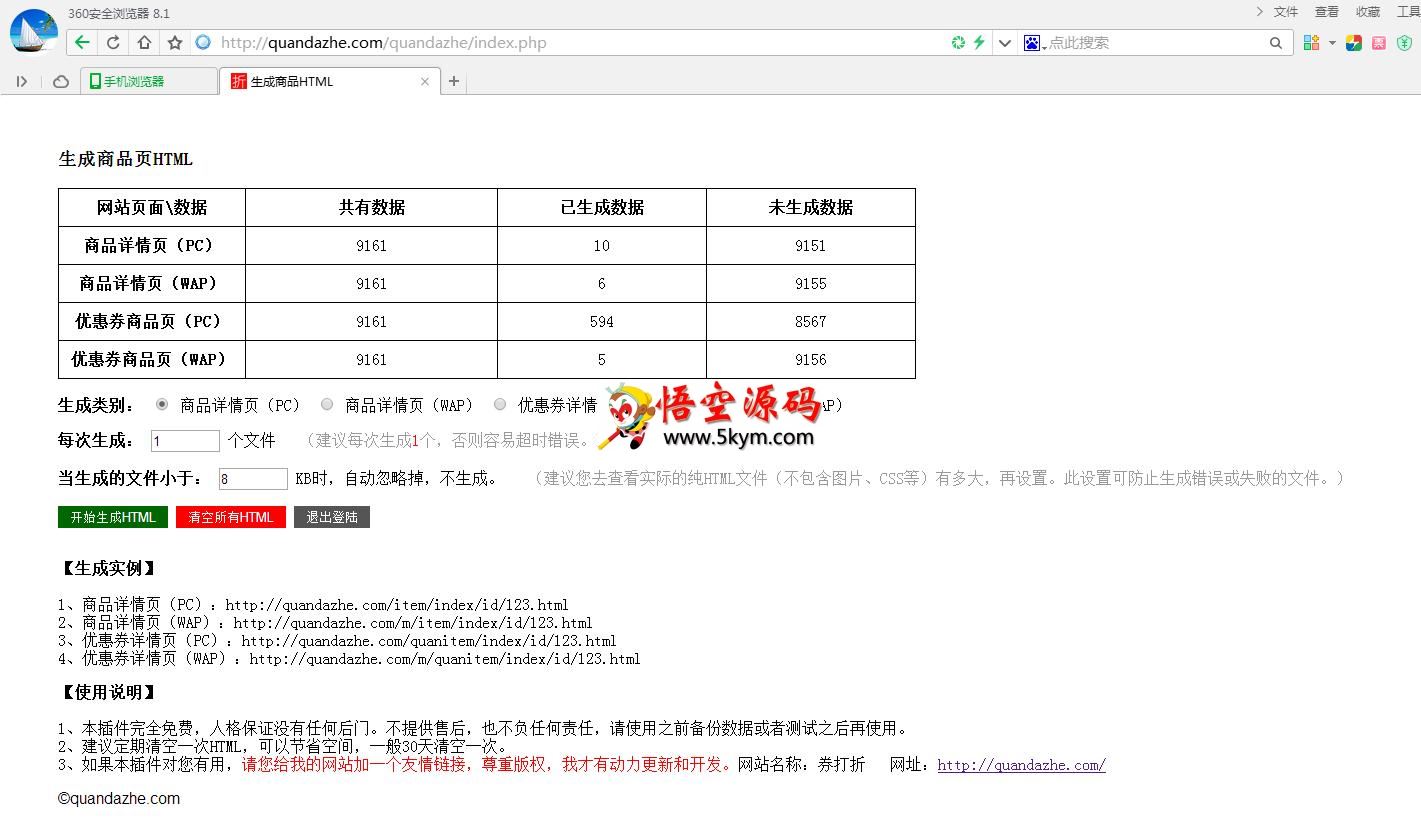This screenshot has width=1421, height=833.
Task: Select 优惠券详情 radio option
Action: pos(500,405)
